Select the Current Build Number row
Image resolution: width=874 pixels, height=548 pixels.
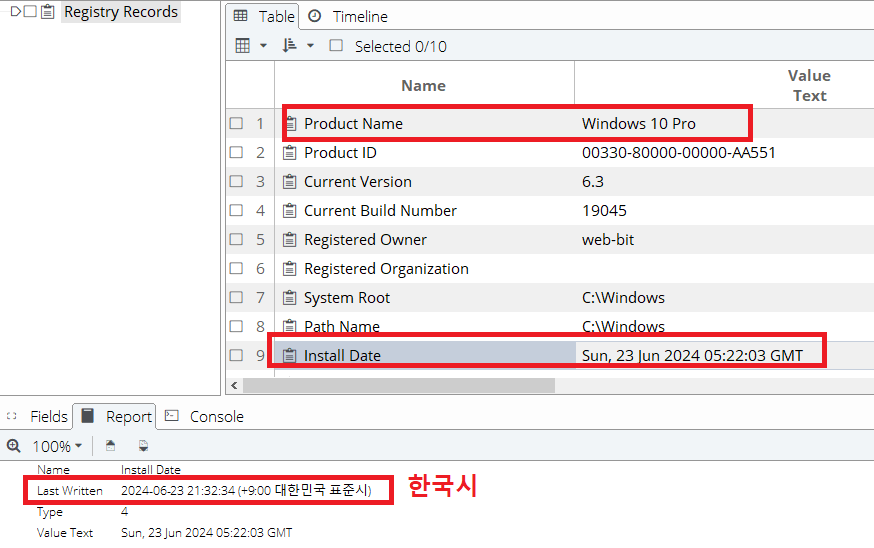(x=380, y=211)
